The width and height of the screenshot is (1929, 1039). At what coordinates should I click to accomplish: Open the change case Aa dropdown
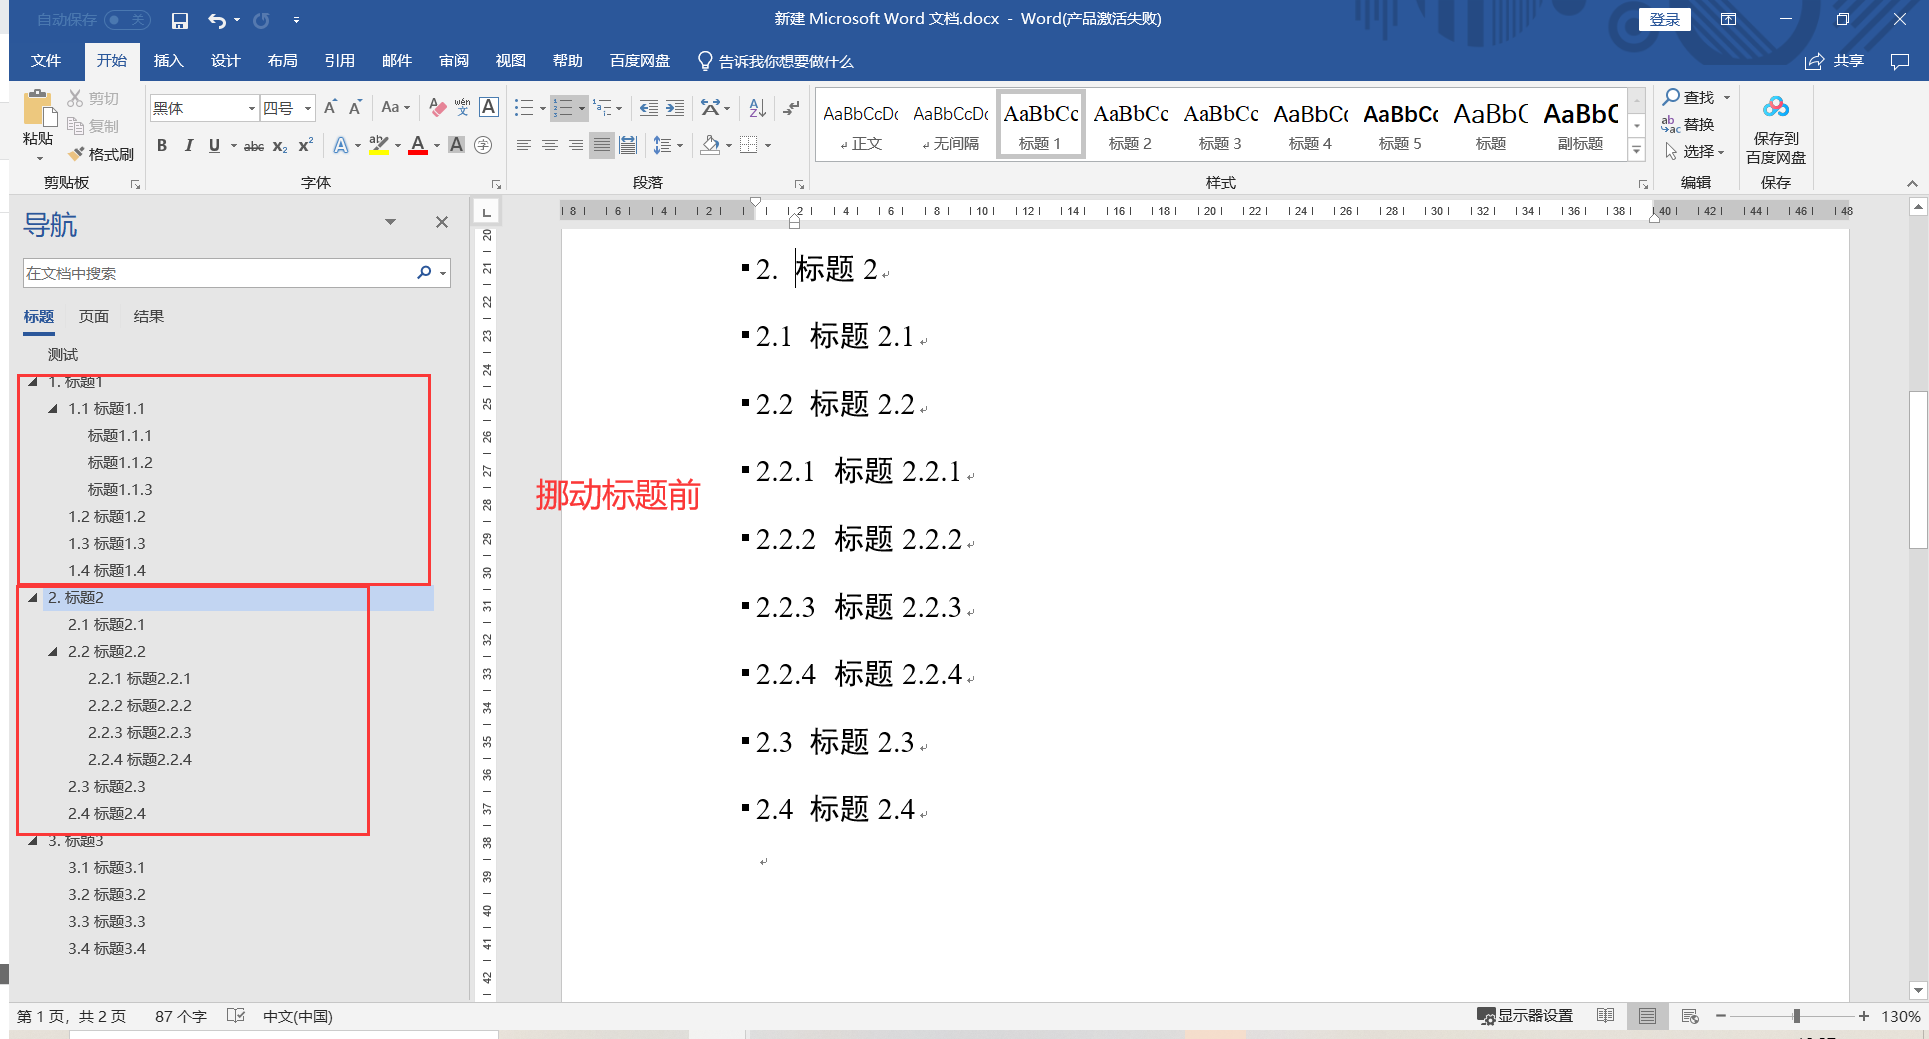pos(395,107)
